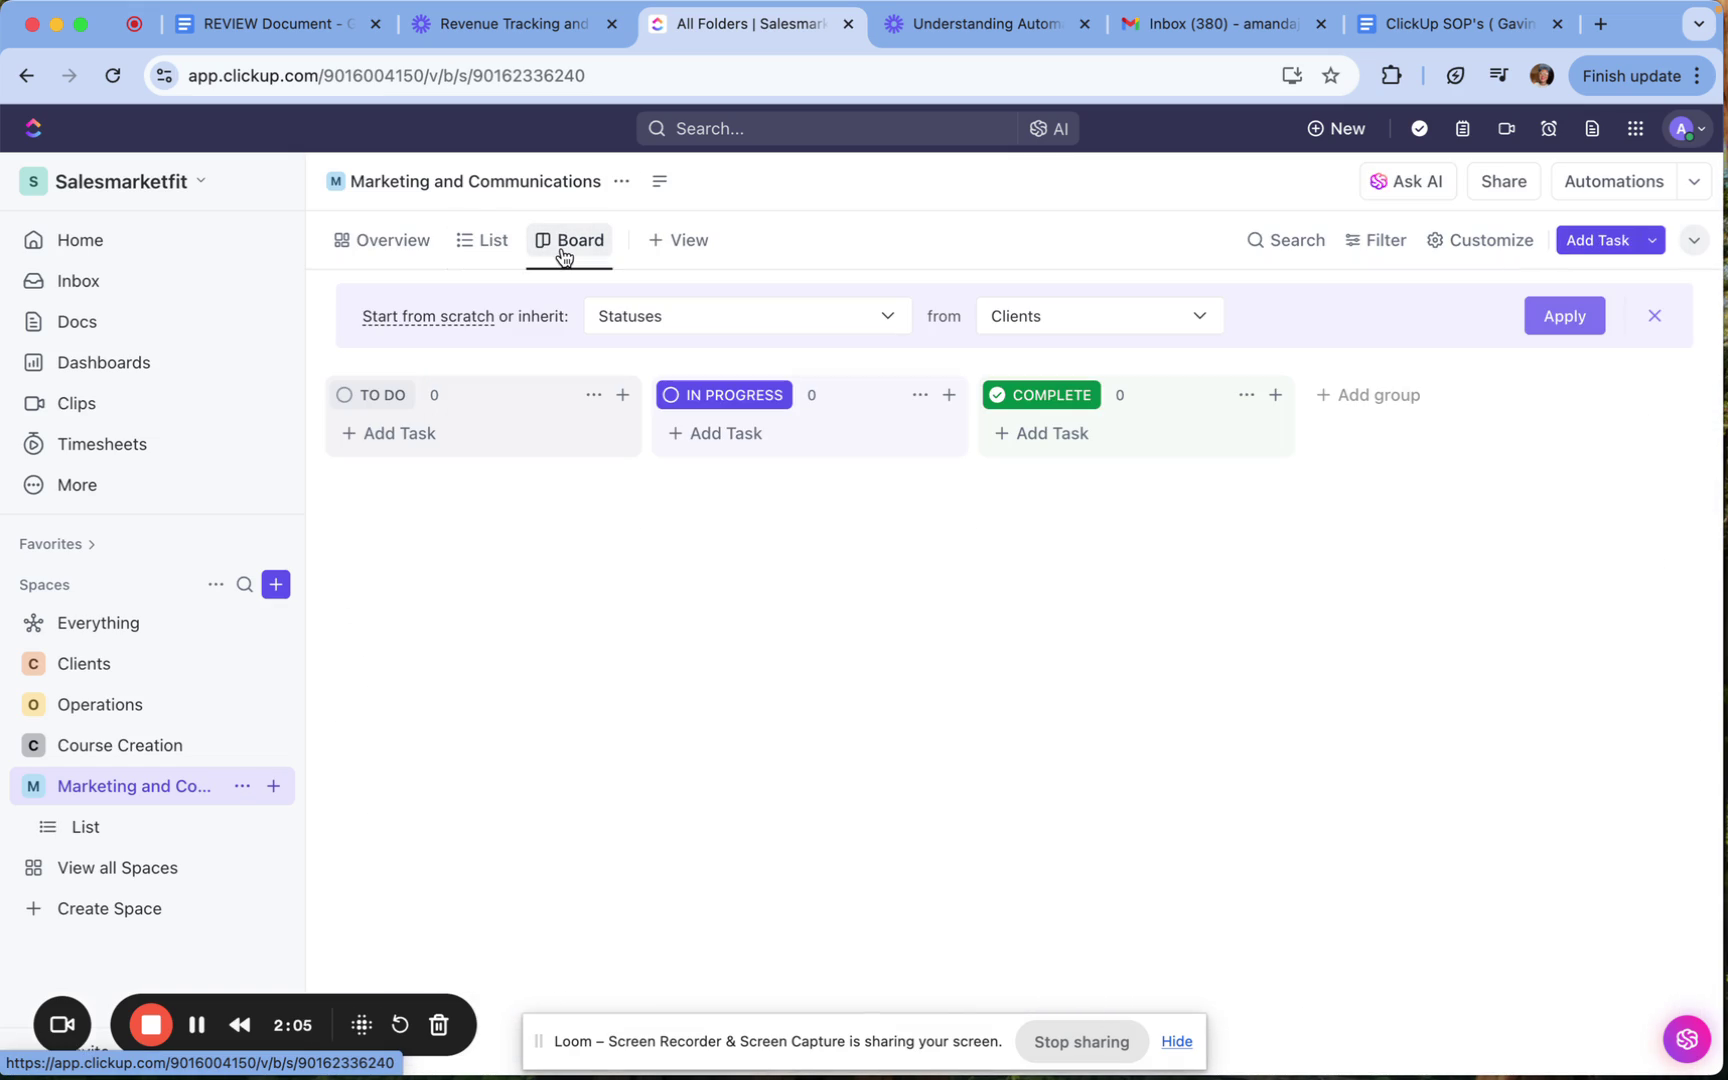1728x1080 pixels.
Task: Open Dashboards in sidebar
Action: 104,363
